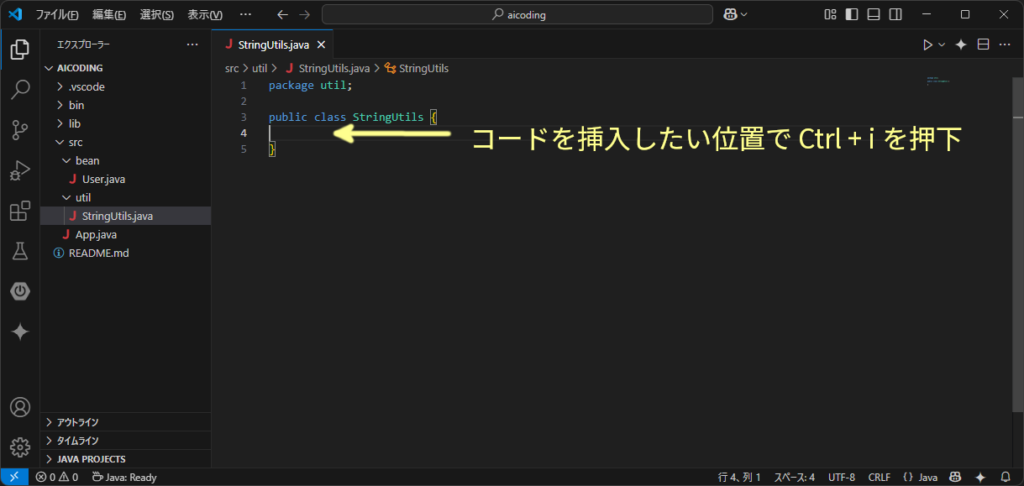
Task: Click the aicoding command center search box
Action: coord(517,14)
